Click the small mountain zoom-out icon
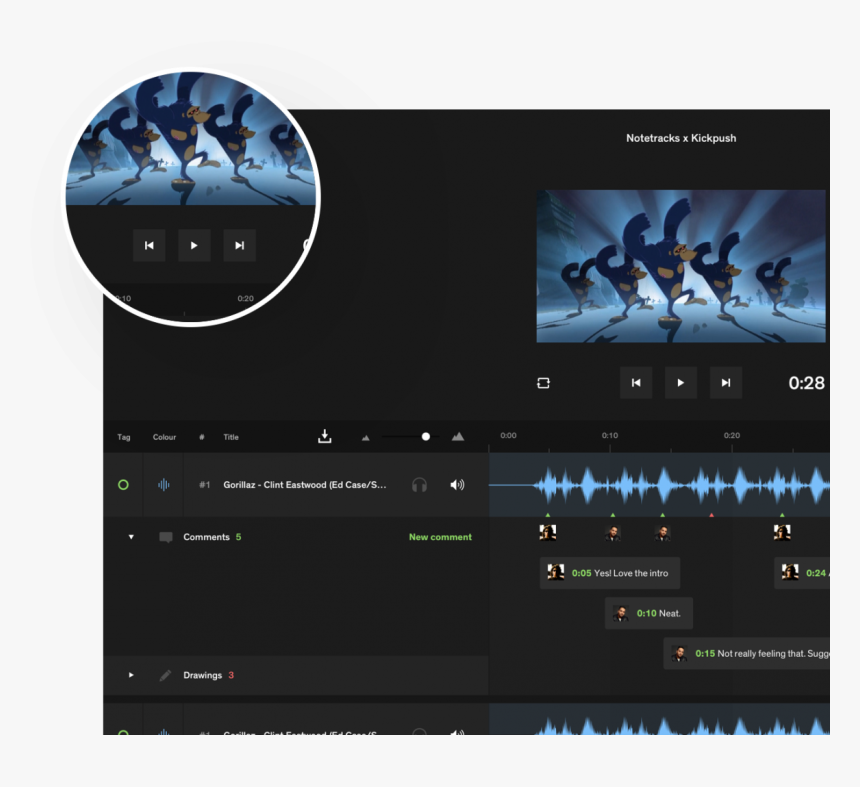 [x=366, y=438]
